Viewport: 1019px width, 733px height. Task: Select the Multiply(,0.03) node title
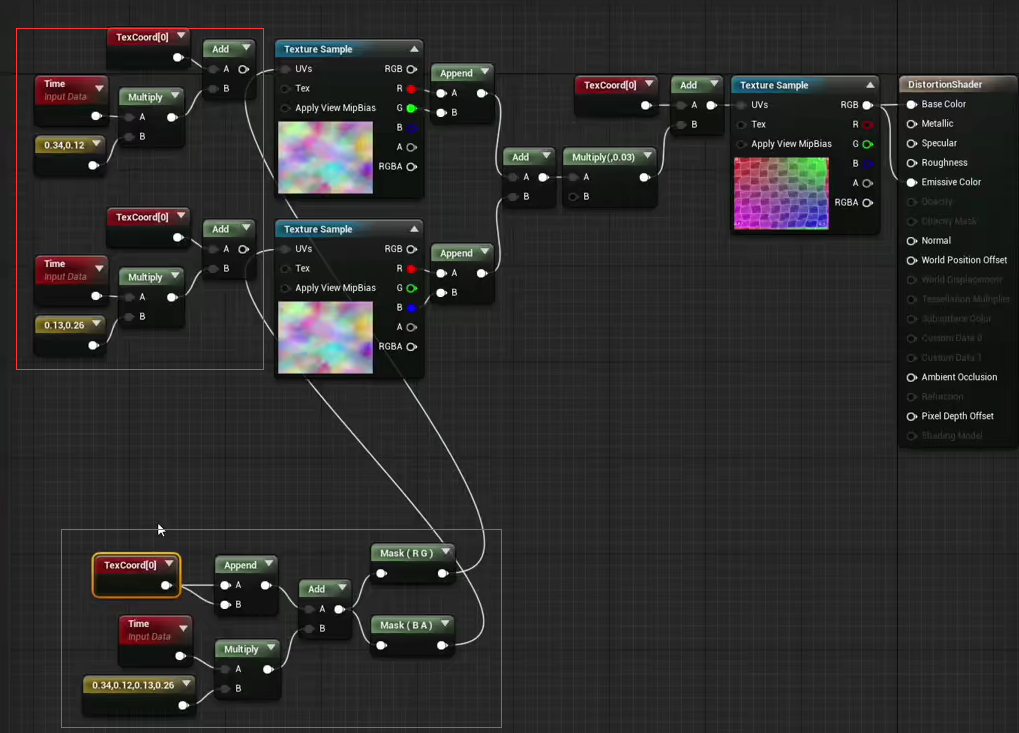603,157
